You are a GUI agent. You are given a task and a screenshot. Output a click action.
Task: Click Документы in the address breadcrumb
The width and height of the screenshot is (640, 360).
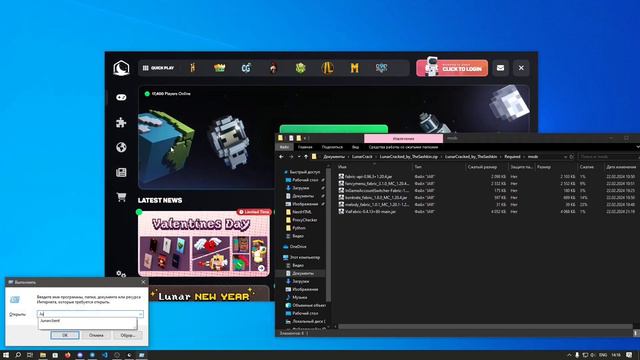click(x=334, y=157)
